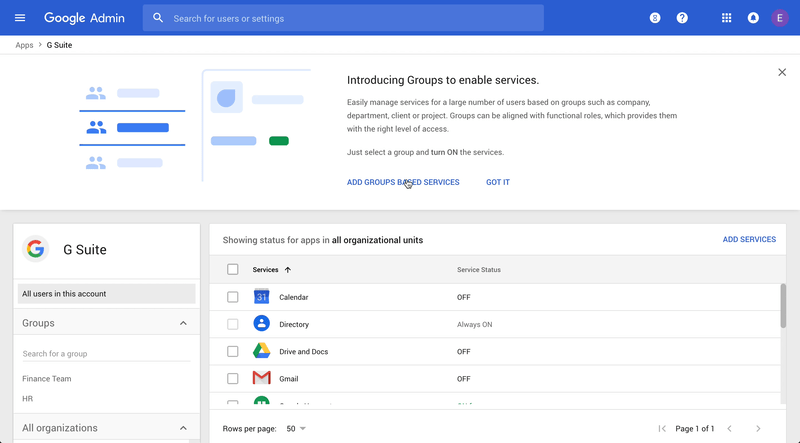Select All users in this account
Image resolution: width=800 pixels, height=443 pixels.
pyautogui.click(x=107, y=293)
